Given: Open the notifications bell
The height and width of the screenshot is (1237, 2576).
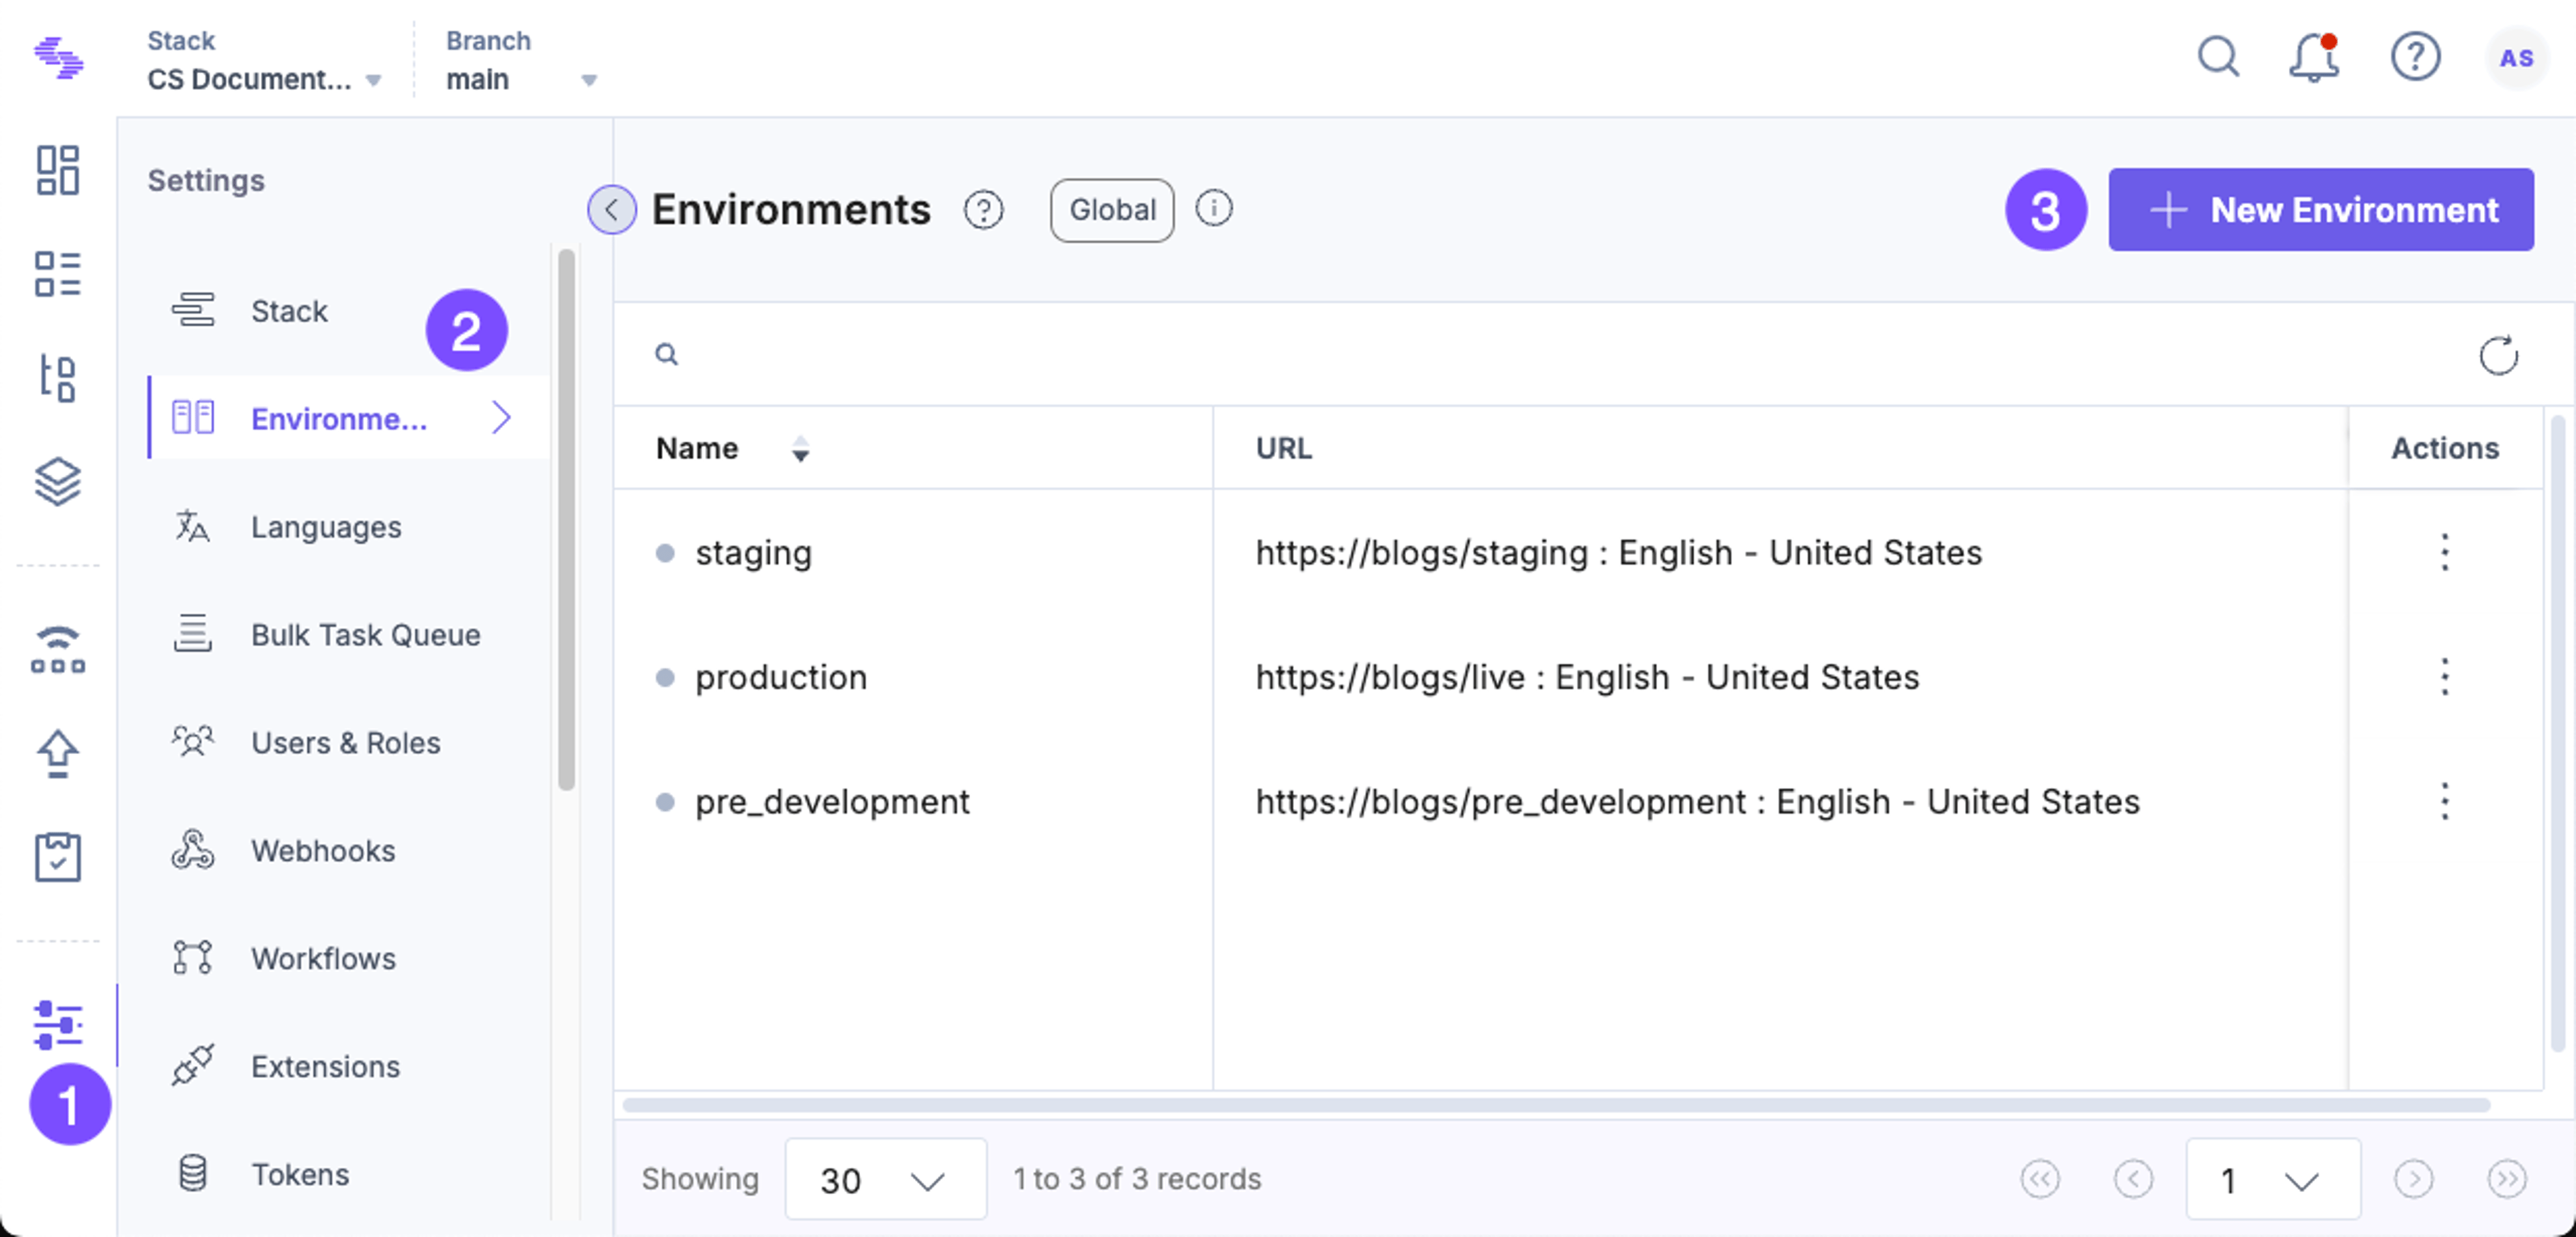Looking at the screenshot, I should (x=2314, y=57).
